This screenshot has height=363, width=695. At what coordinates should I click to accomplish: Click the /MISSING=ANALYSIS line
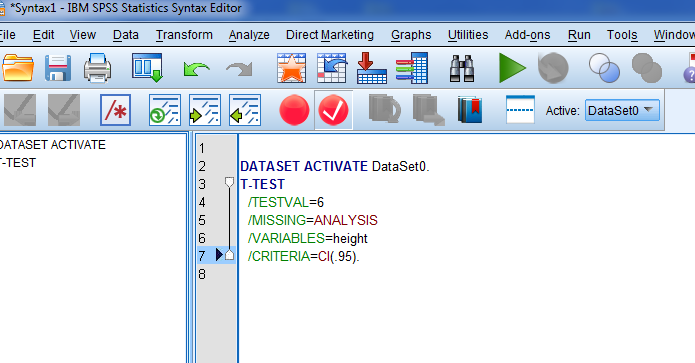click(312, 220)
